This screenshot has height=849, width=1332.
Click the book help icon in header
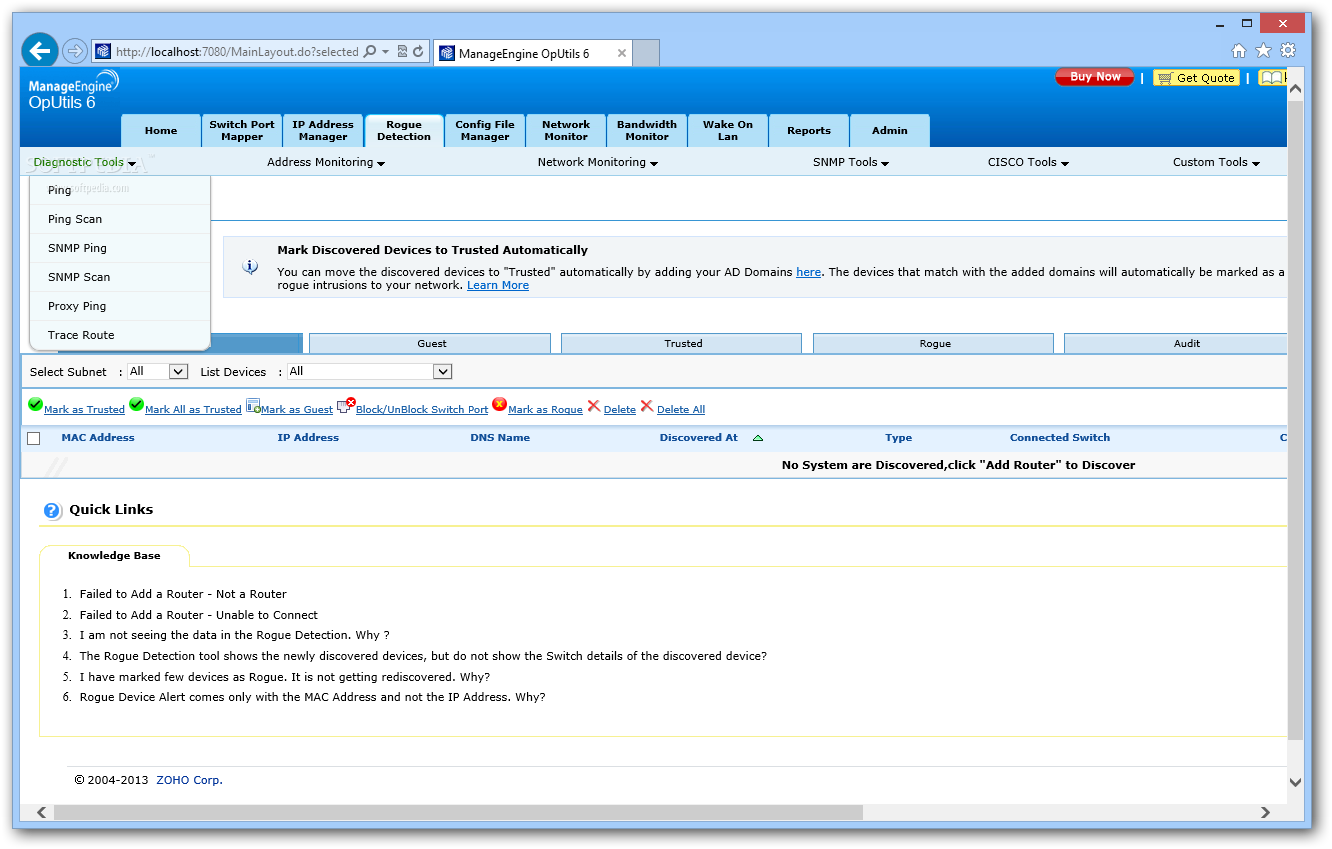click(x=1271, y=78)
